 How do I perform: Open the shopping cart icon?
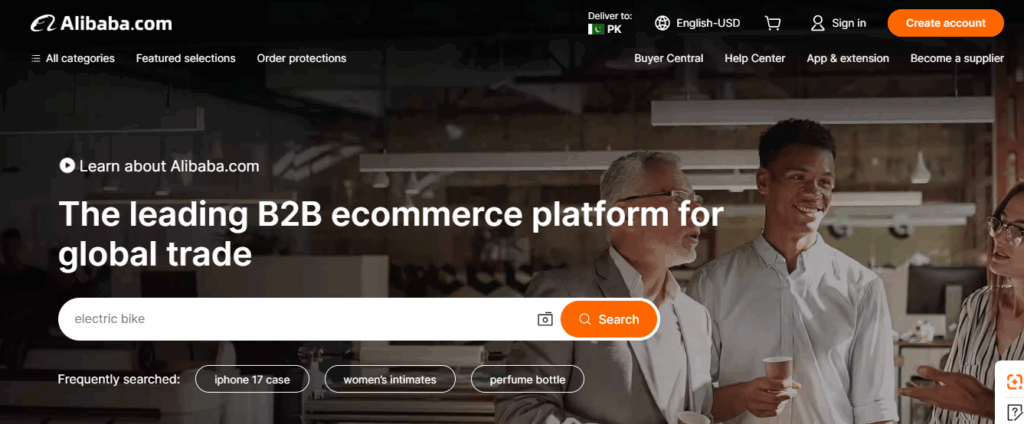click(x=773, y=23)
